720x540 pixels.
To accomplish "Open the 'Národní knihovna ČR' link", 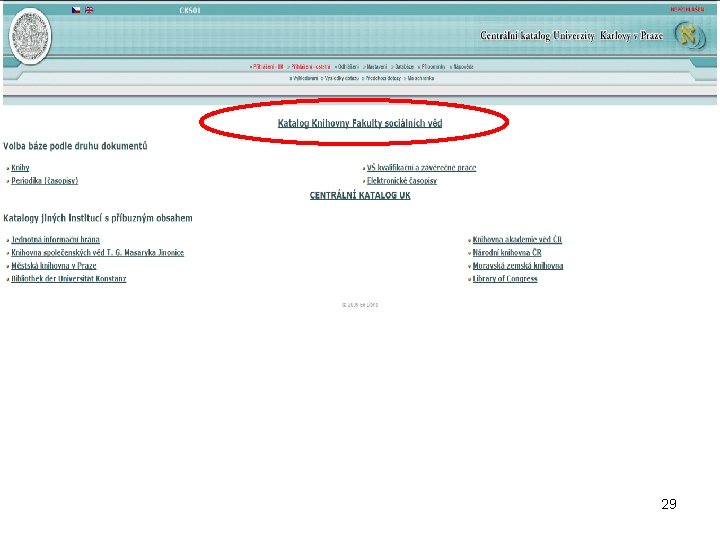I will point(507,252).
